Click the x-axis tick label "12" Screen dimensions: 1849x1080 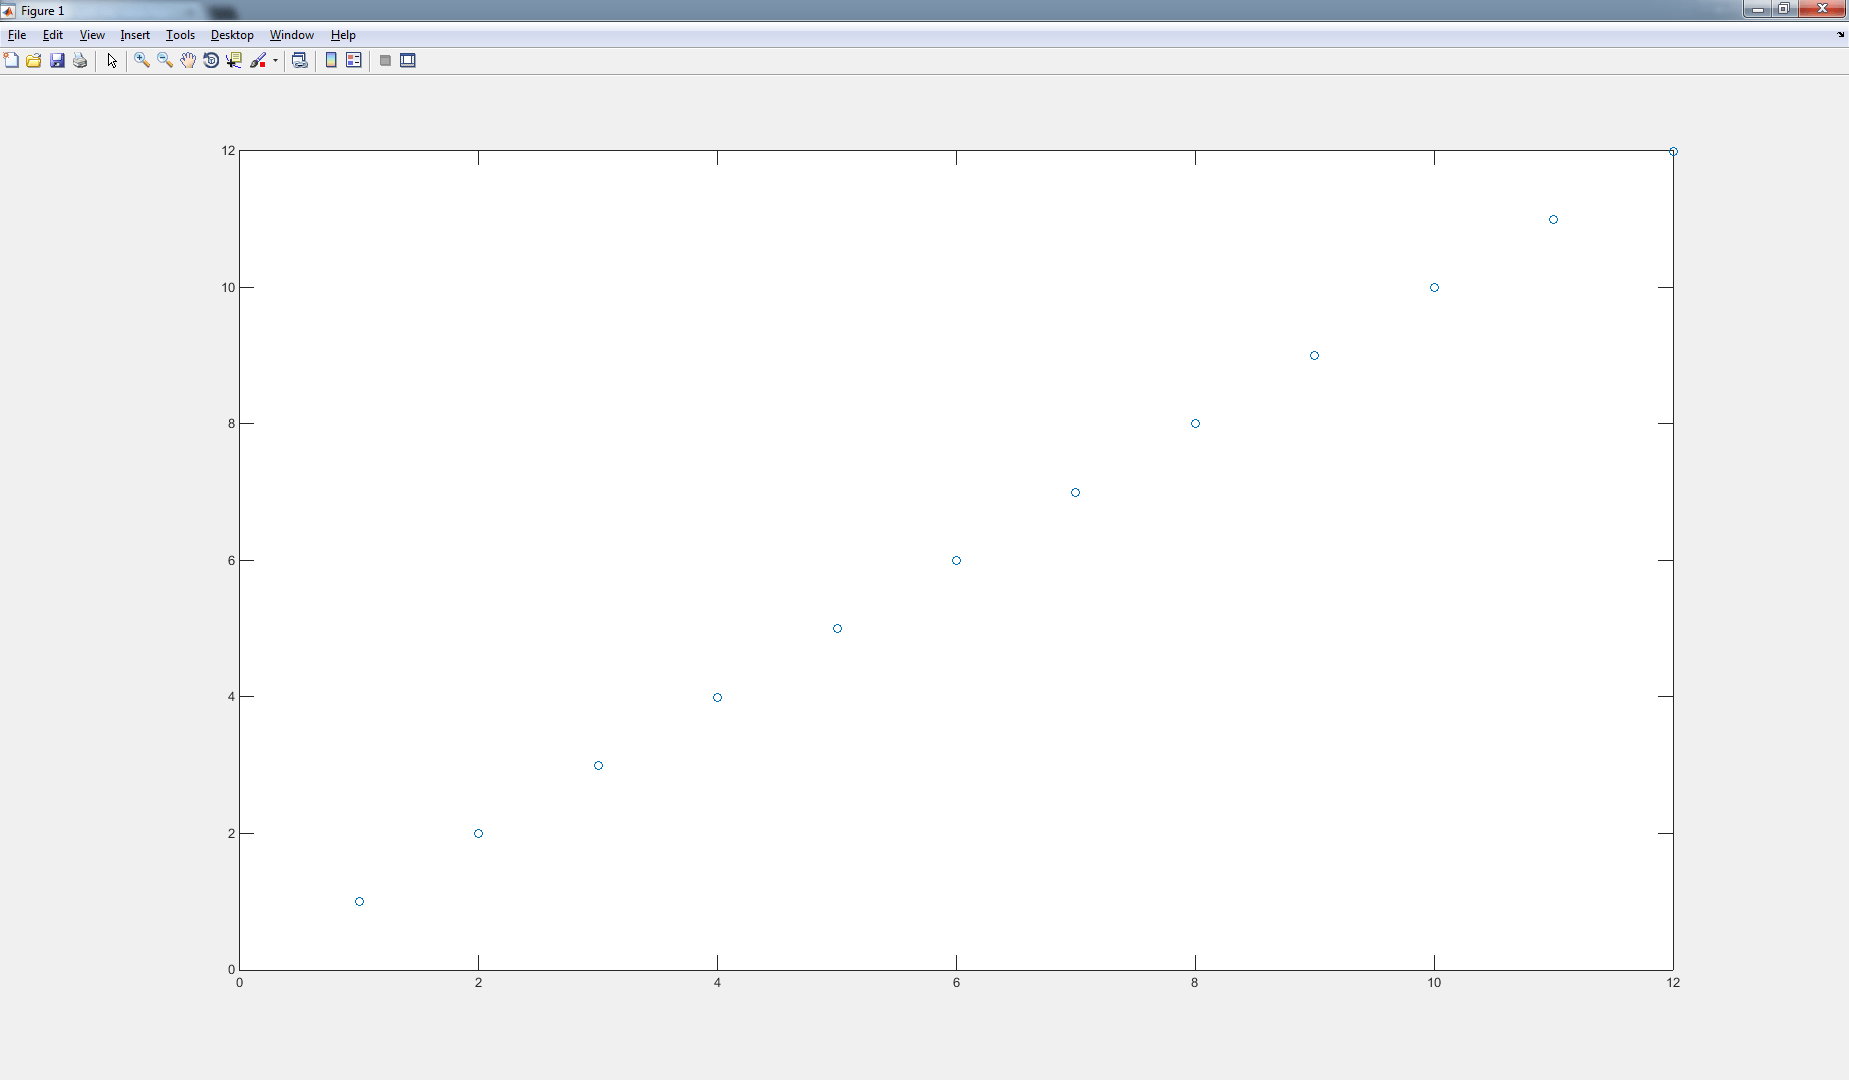[1673, 983]
